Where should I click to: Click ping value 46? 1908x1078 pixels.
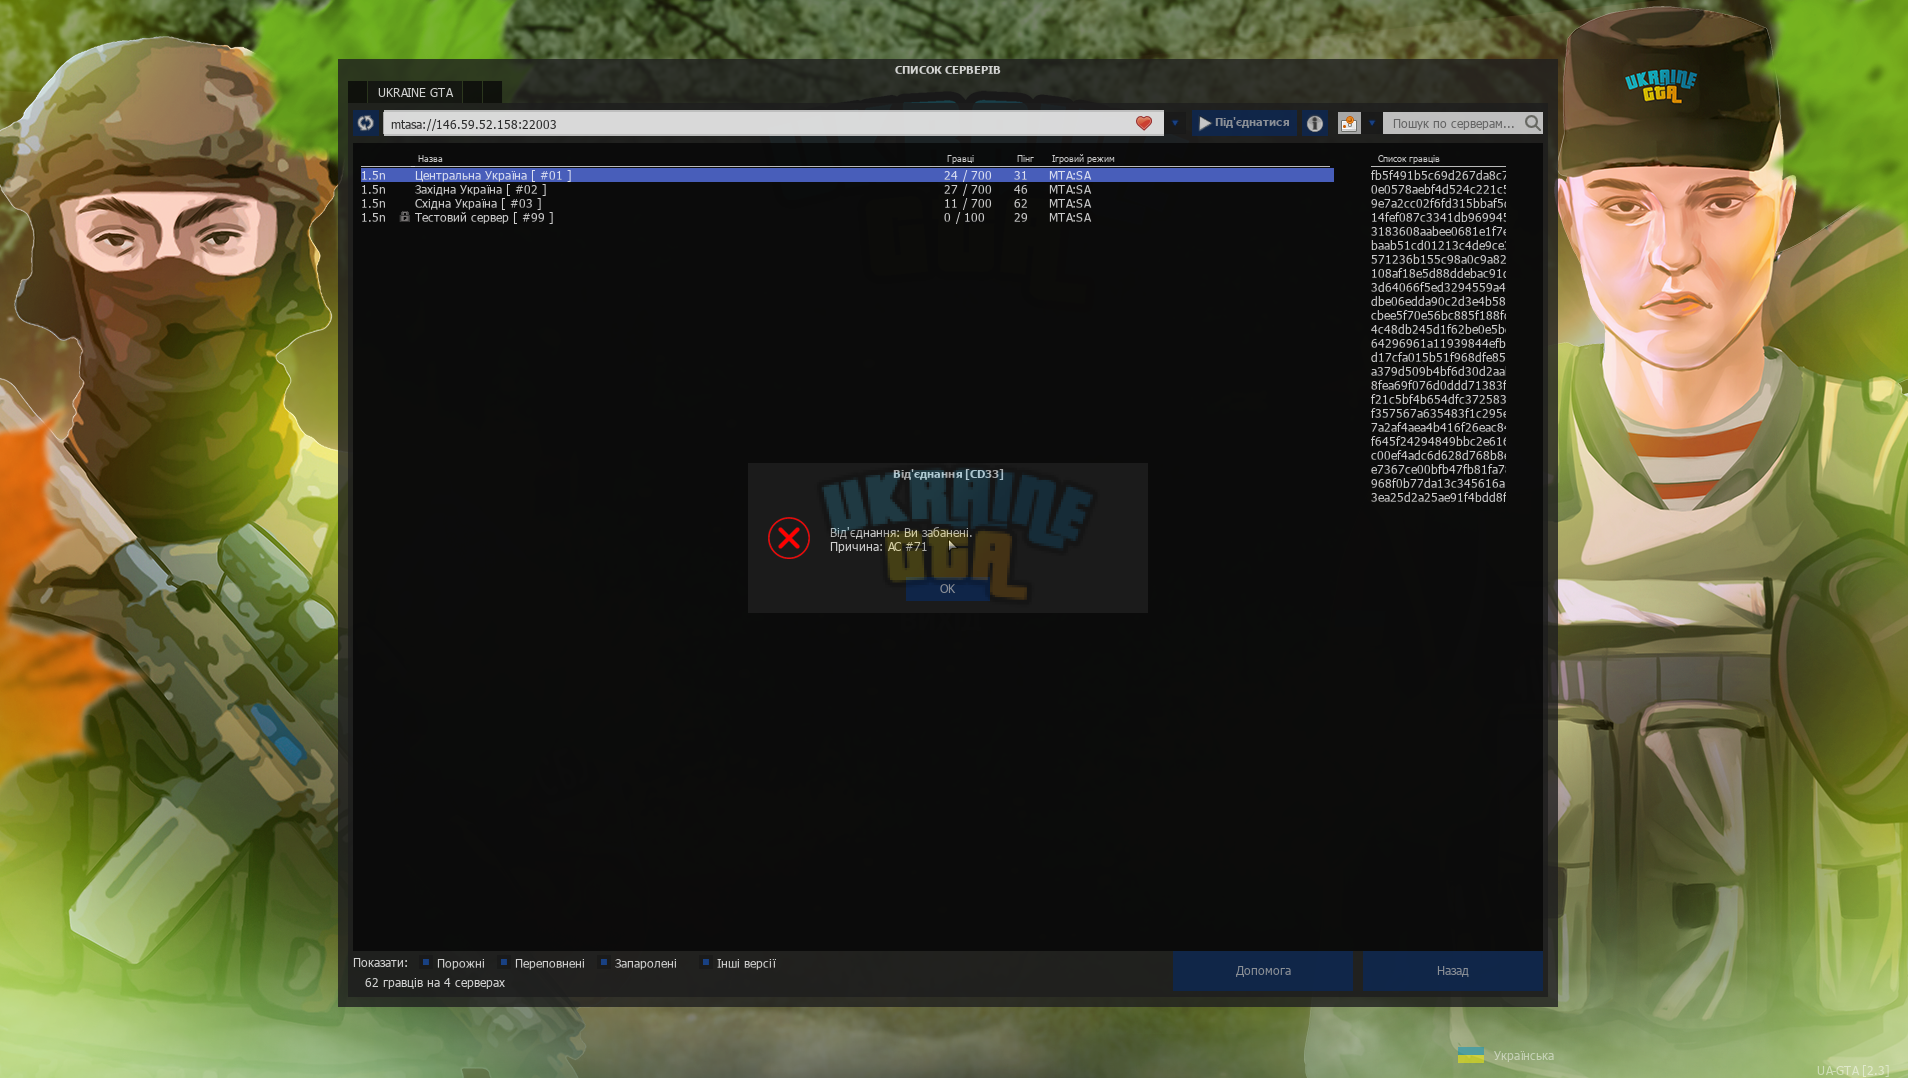point(1020,189)
